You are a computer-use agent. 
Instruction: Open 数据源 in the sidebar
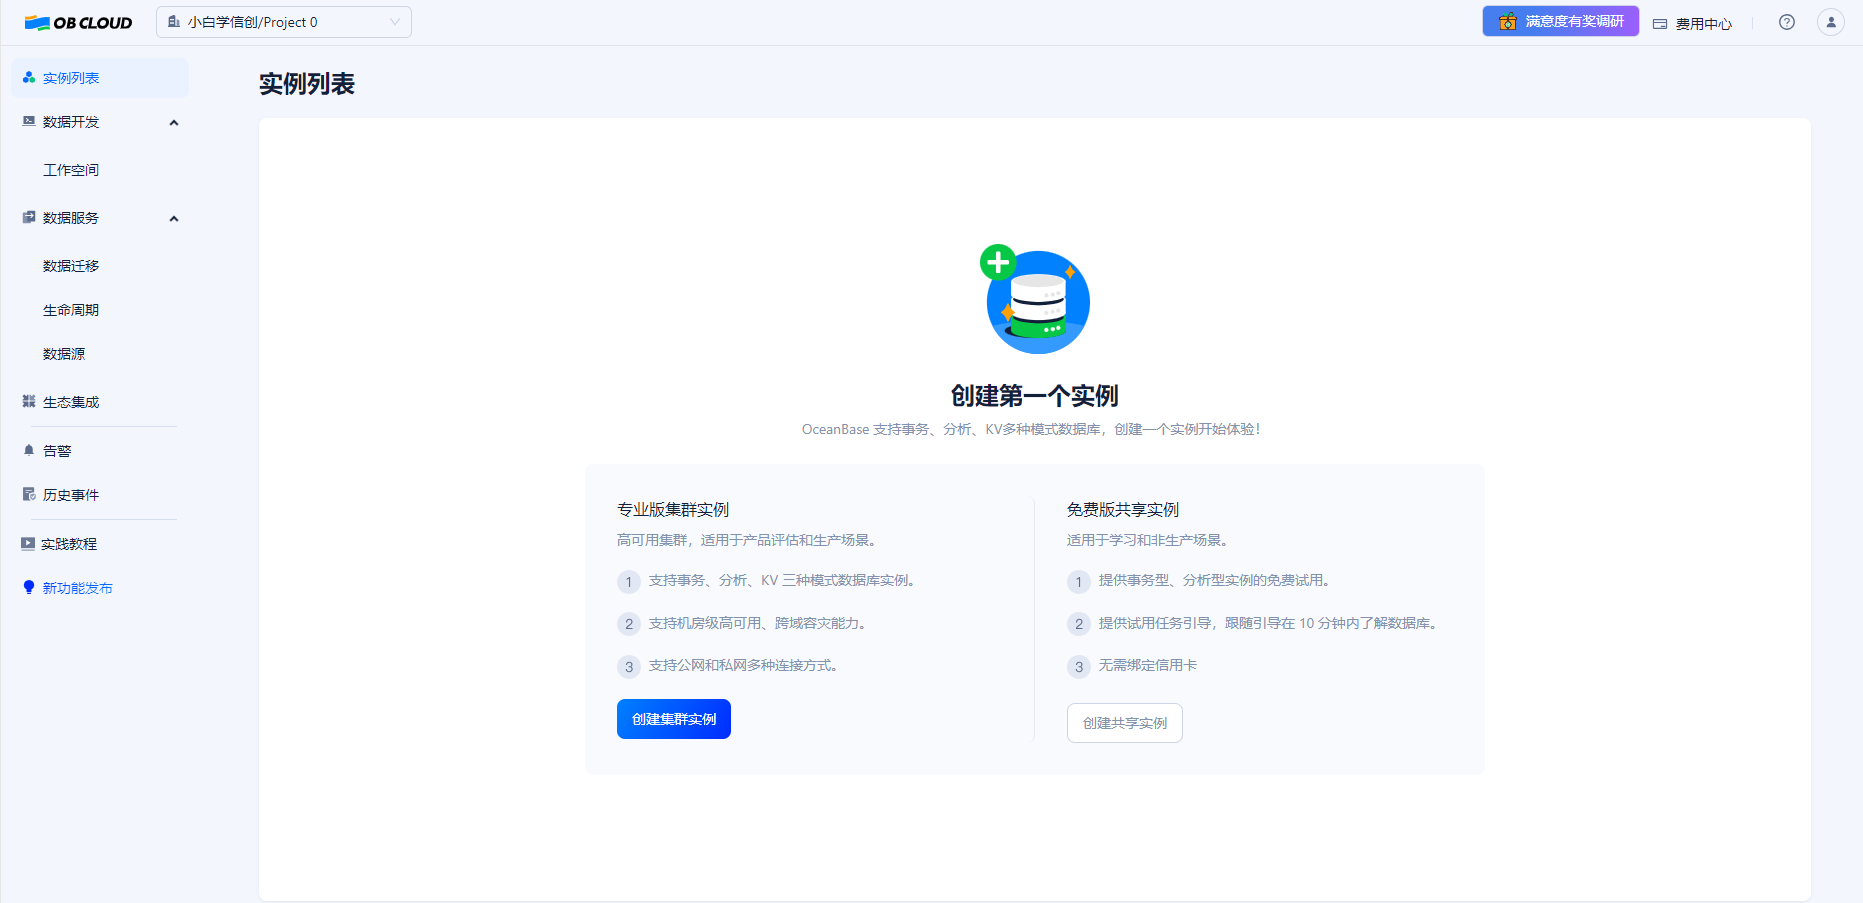64,354
